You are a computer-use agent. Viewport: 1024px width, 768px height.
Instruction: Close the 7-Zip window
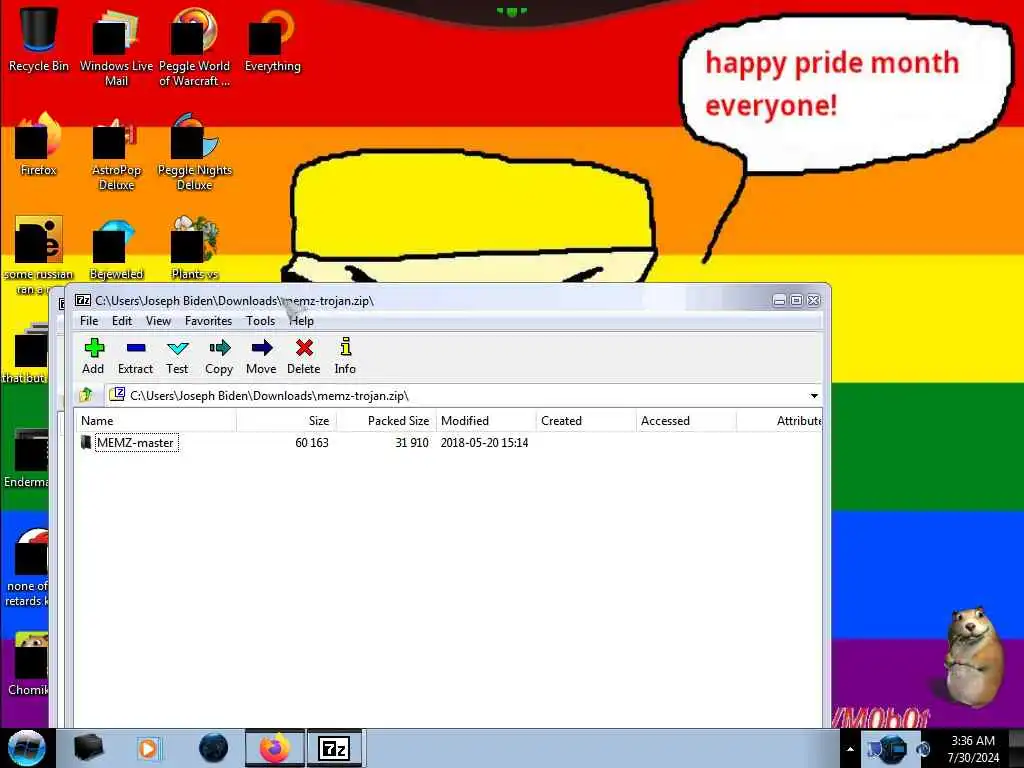tap(813, 300)
